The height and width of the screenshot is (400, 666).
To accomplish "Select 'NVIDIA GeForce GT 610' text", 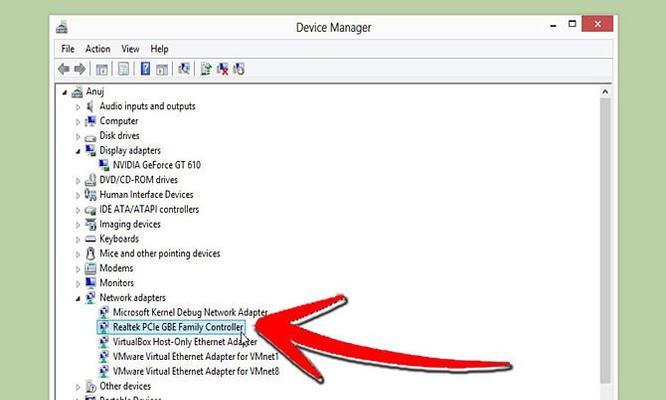I will coord(157,165).
